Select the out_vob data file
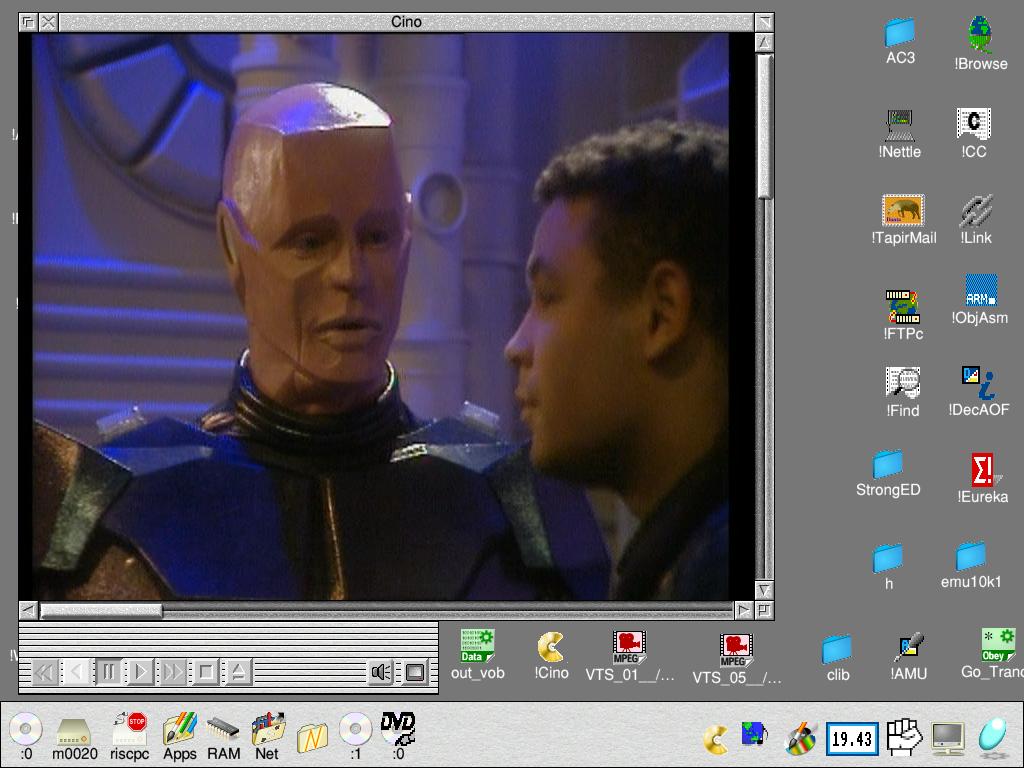 tap(477, 655)
